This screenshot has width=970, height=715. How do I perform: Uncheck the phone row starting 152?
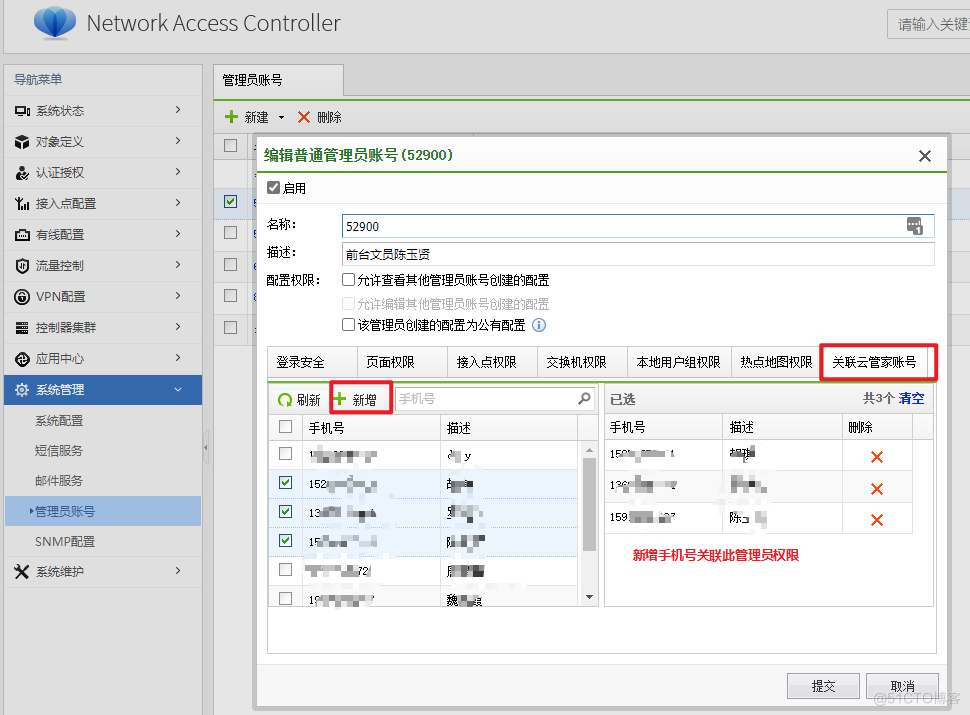(x=285, y=482)
